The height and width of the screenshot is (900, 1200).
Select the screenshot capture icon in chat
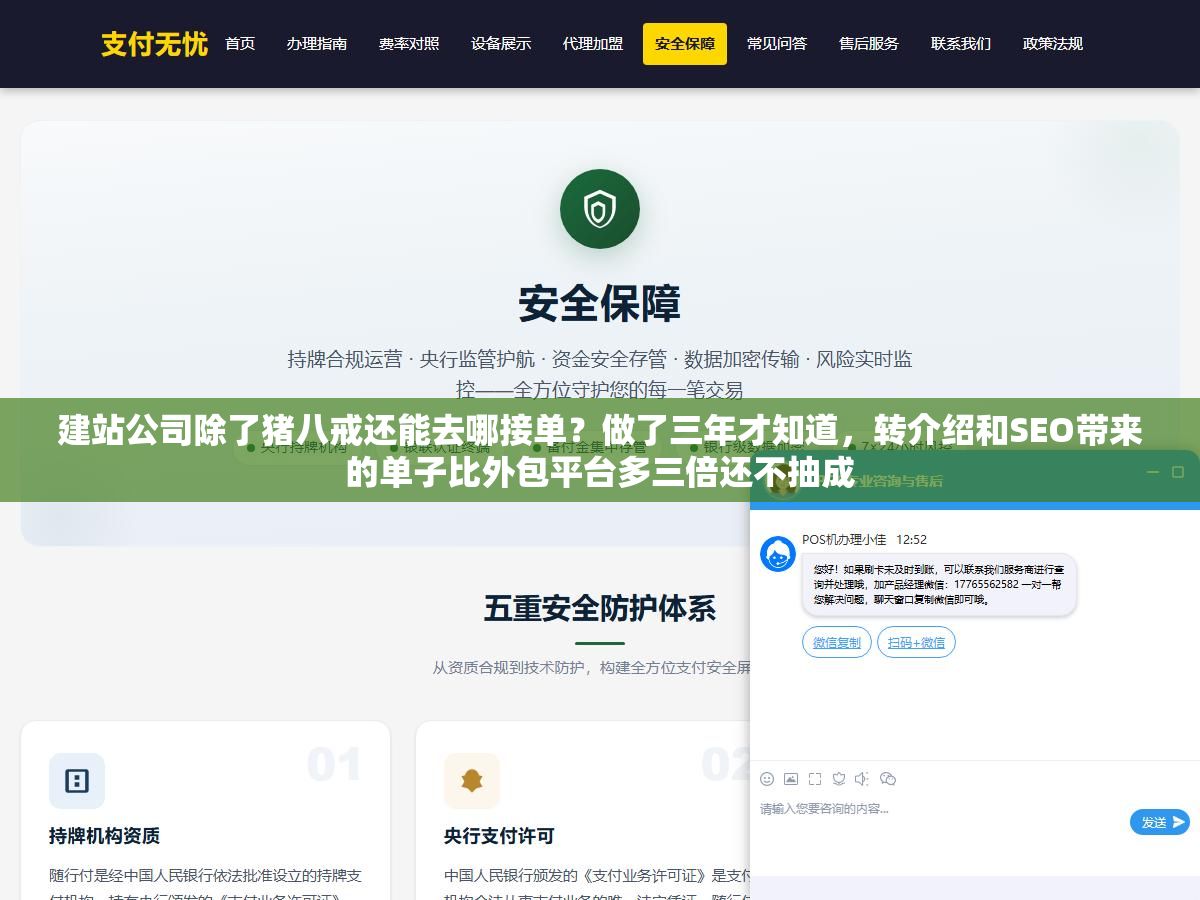815,779
